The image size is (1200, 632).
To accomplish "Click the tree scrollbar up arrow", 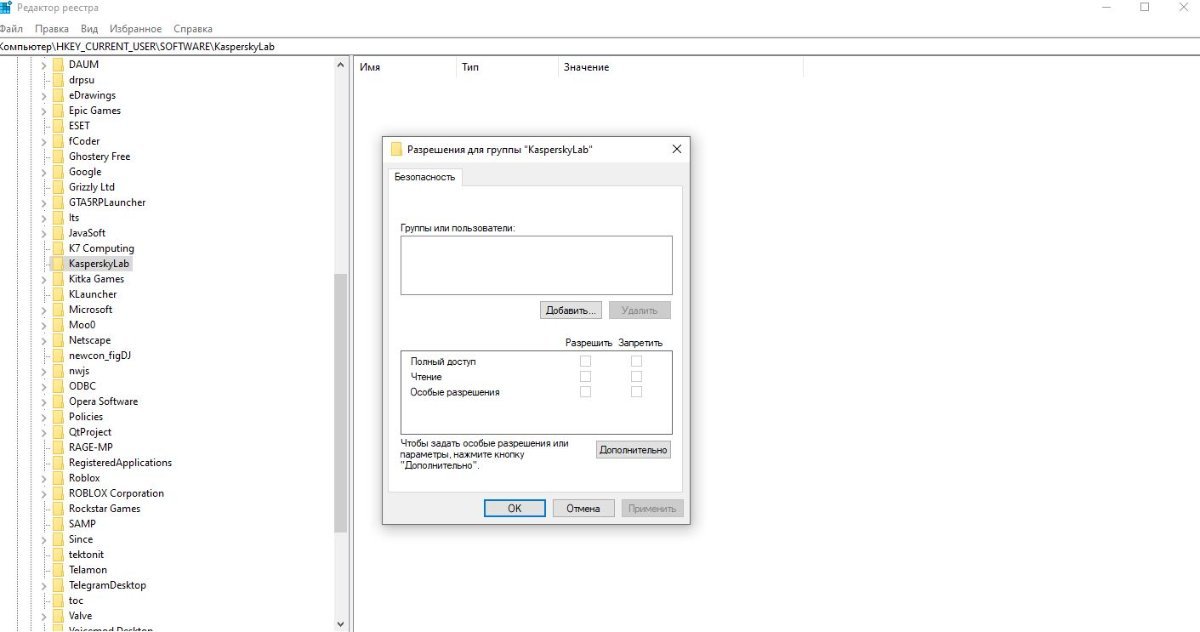I will (340, 65).
